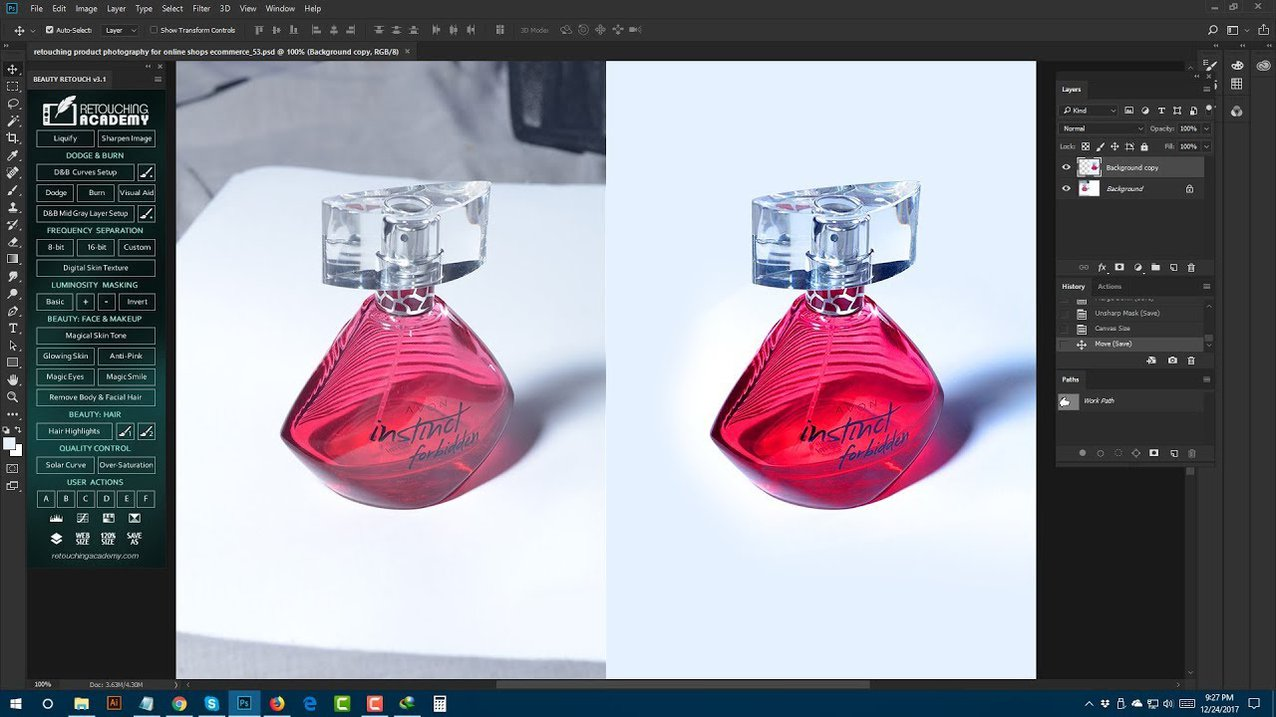Add a layer mask in Layers panel
1276x717 pixels.
1120,268
